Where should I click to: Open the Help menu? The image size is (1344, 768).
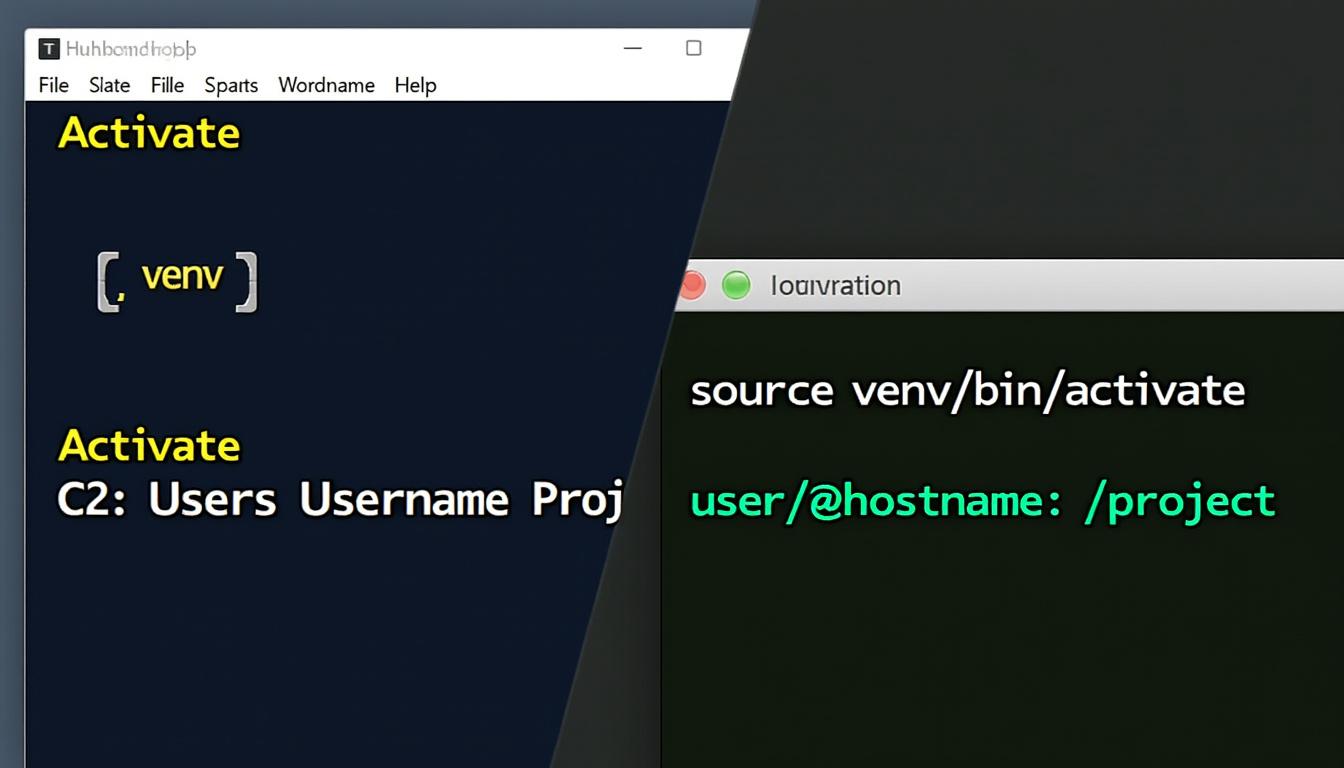tap(415, 86)
